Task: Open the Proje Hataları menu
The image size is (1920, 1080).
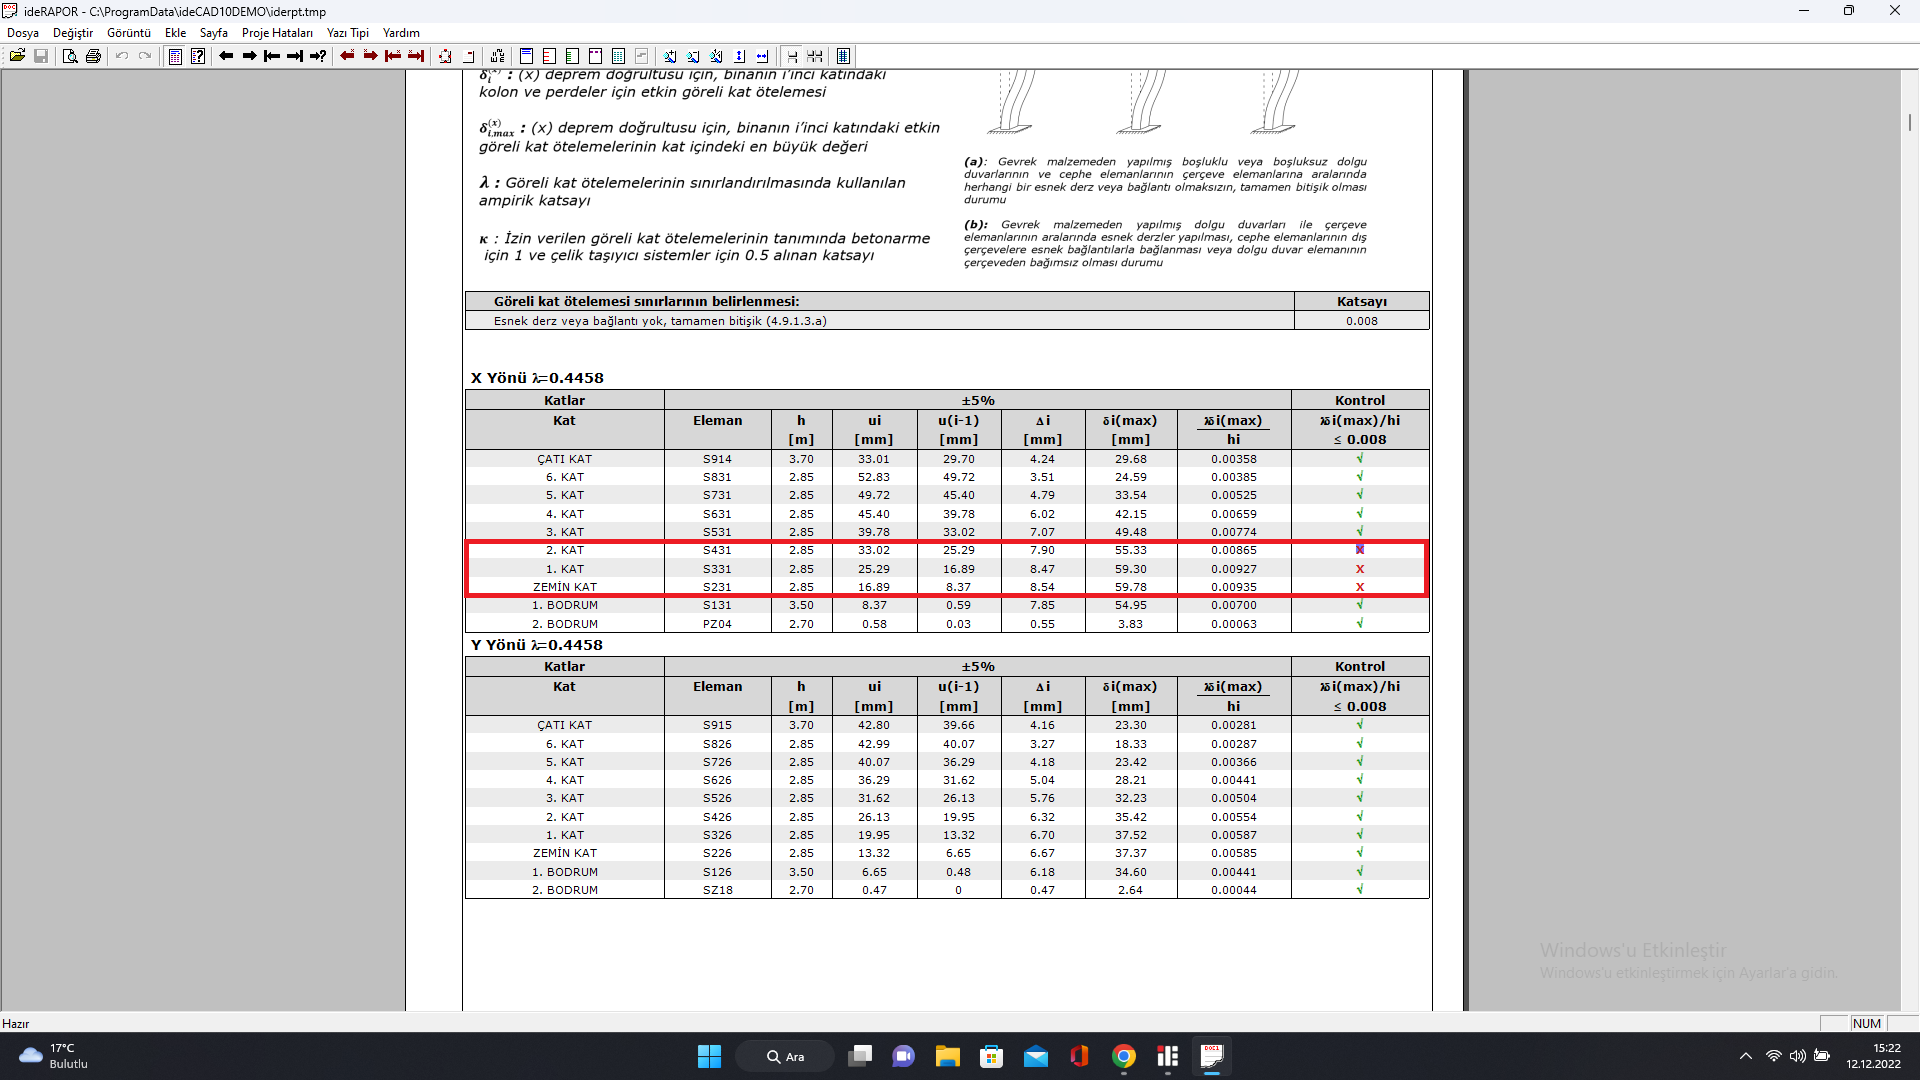Action: click(277, 33)
